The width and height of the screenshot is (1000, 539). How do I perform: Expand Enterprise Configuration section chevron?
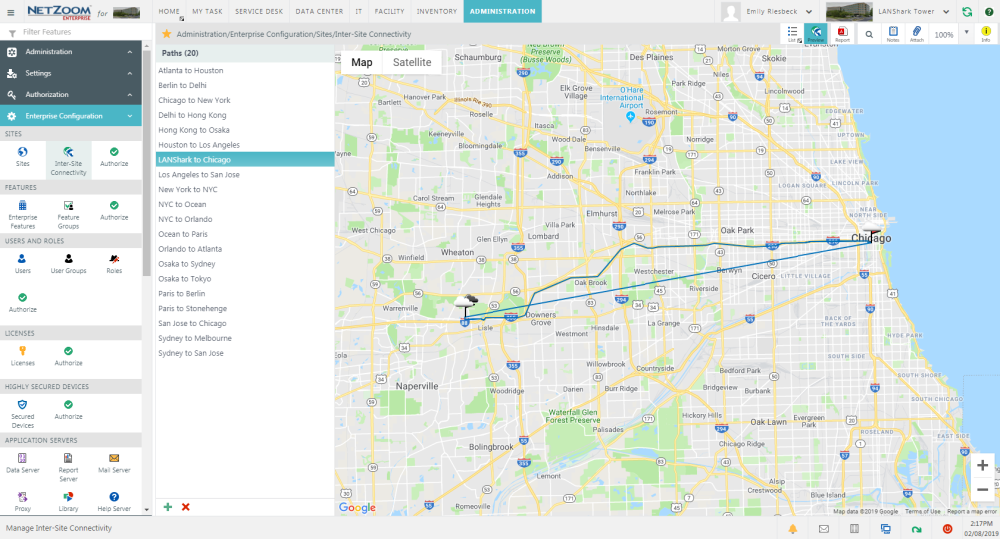[130, 116]
